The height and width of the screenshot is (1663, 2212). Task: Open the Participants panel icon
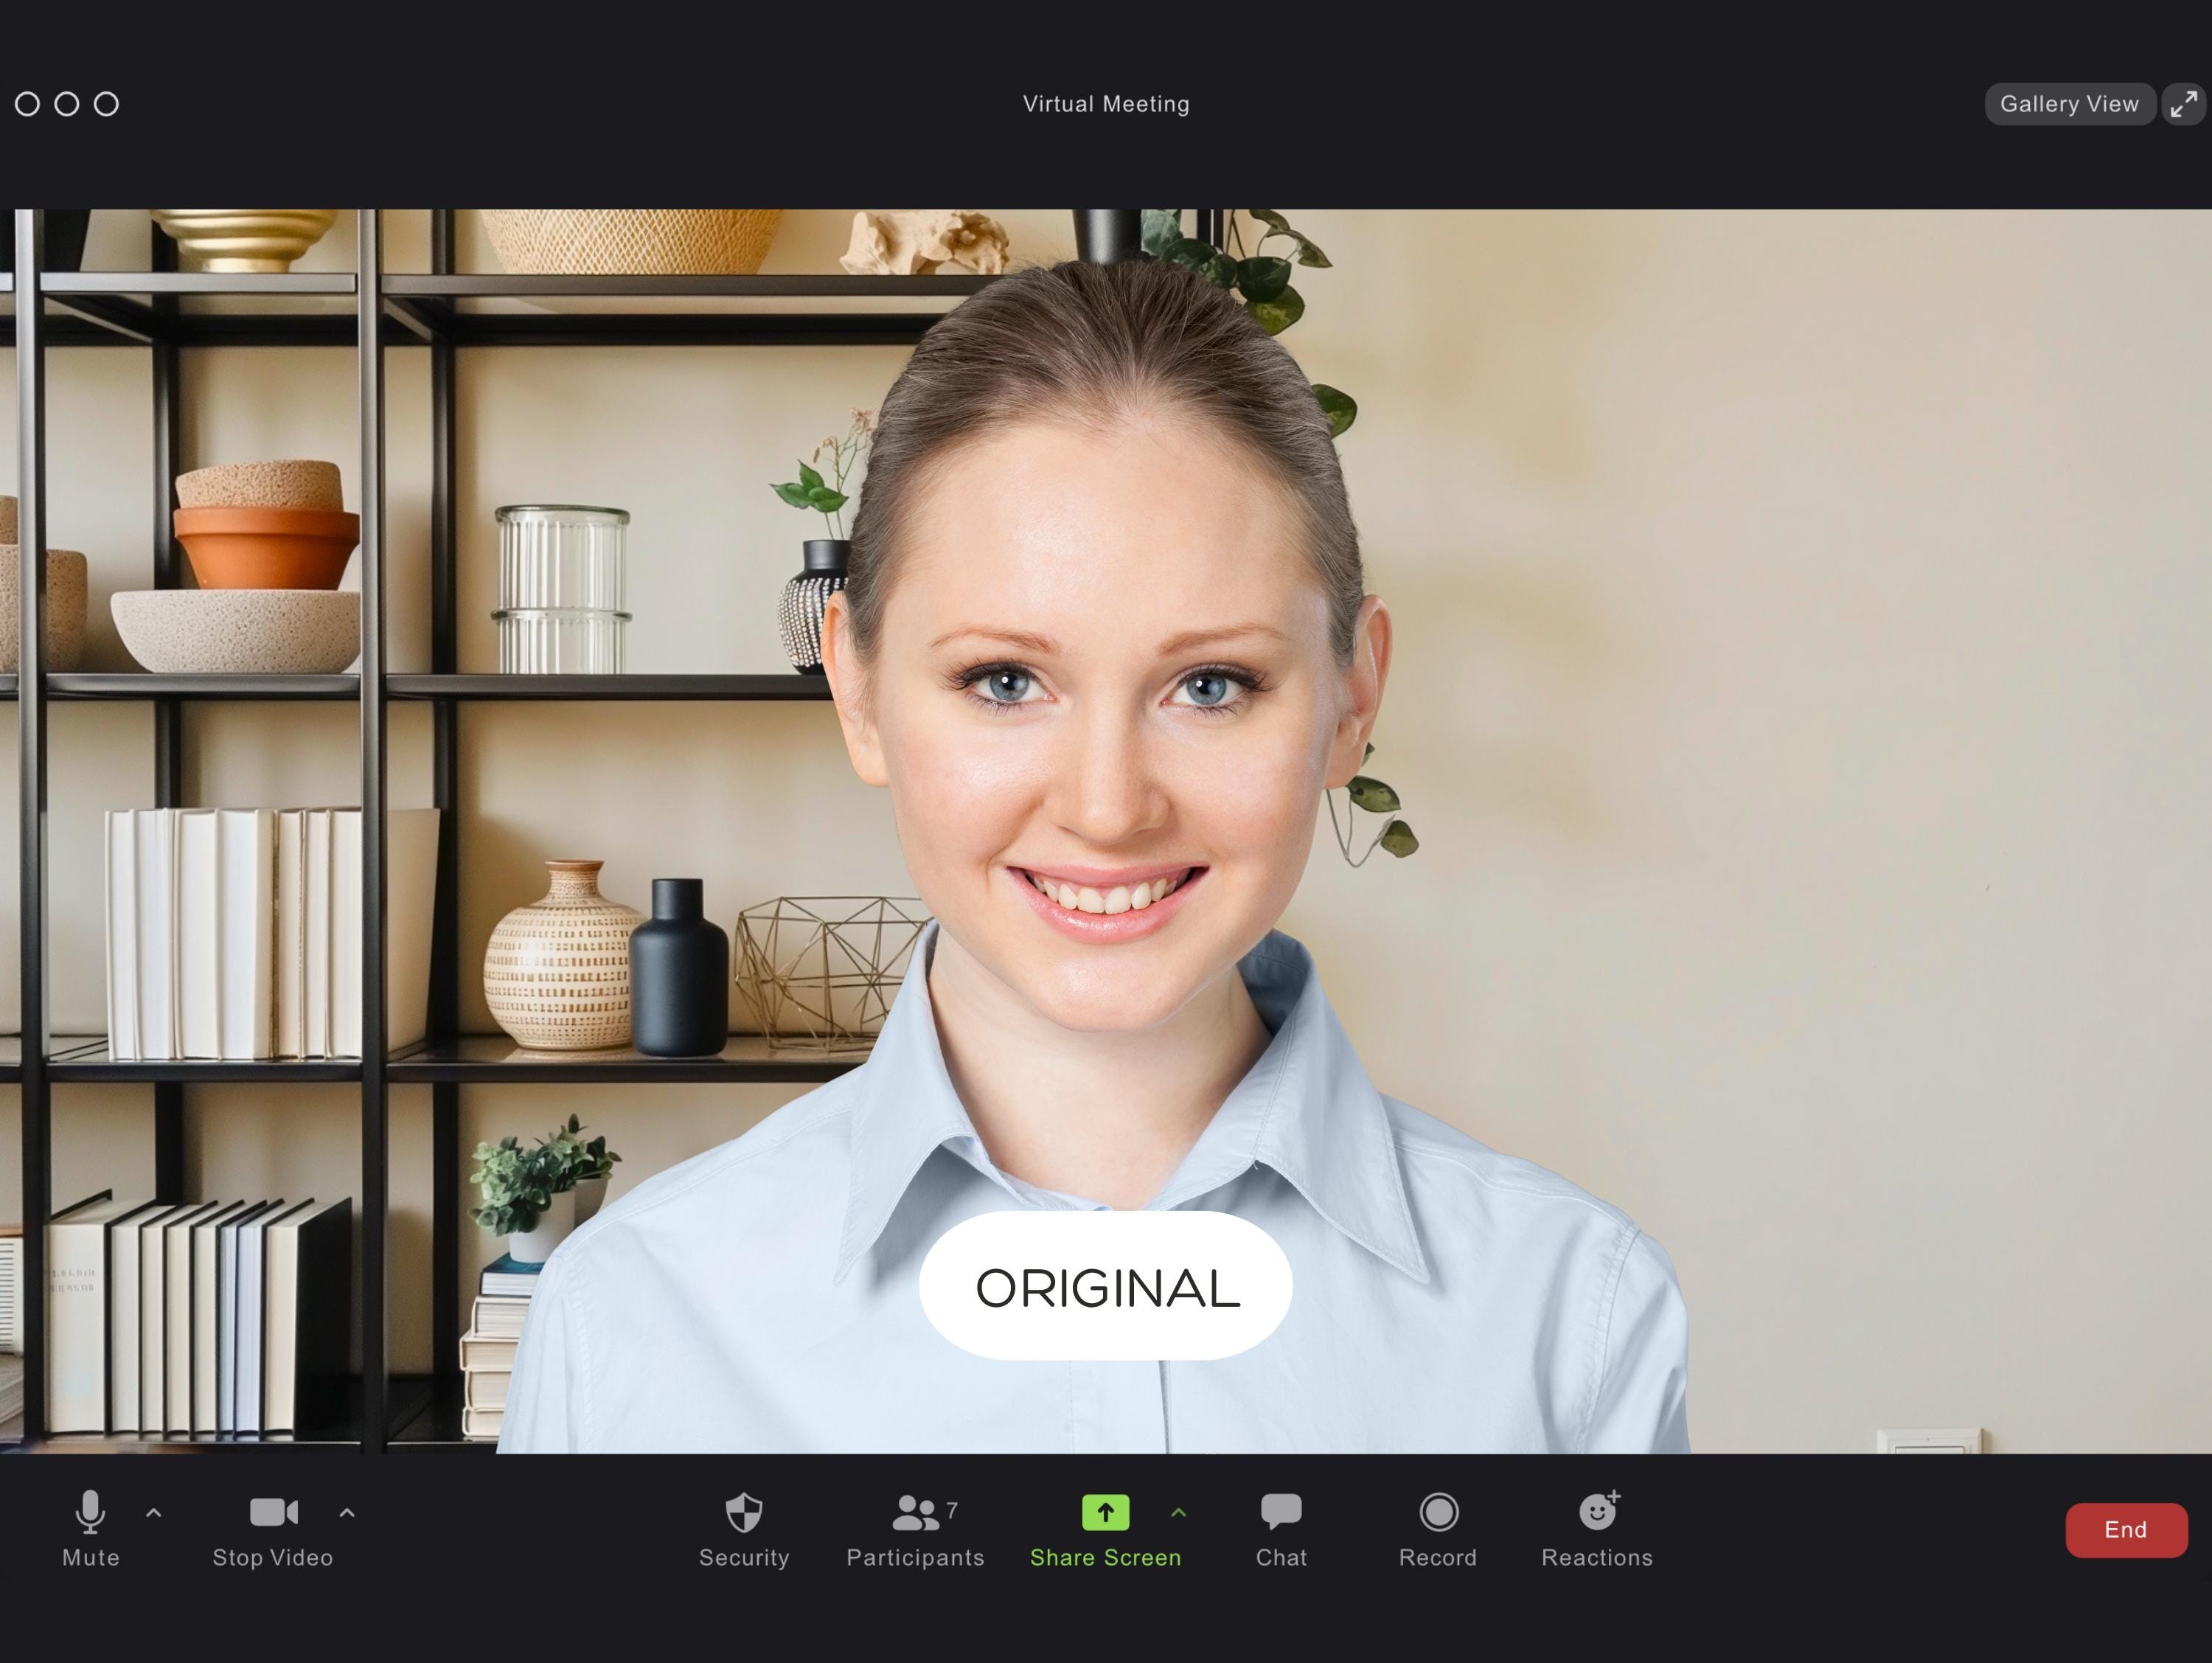tap(915, 1512)
